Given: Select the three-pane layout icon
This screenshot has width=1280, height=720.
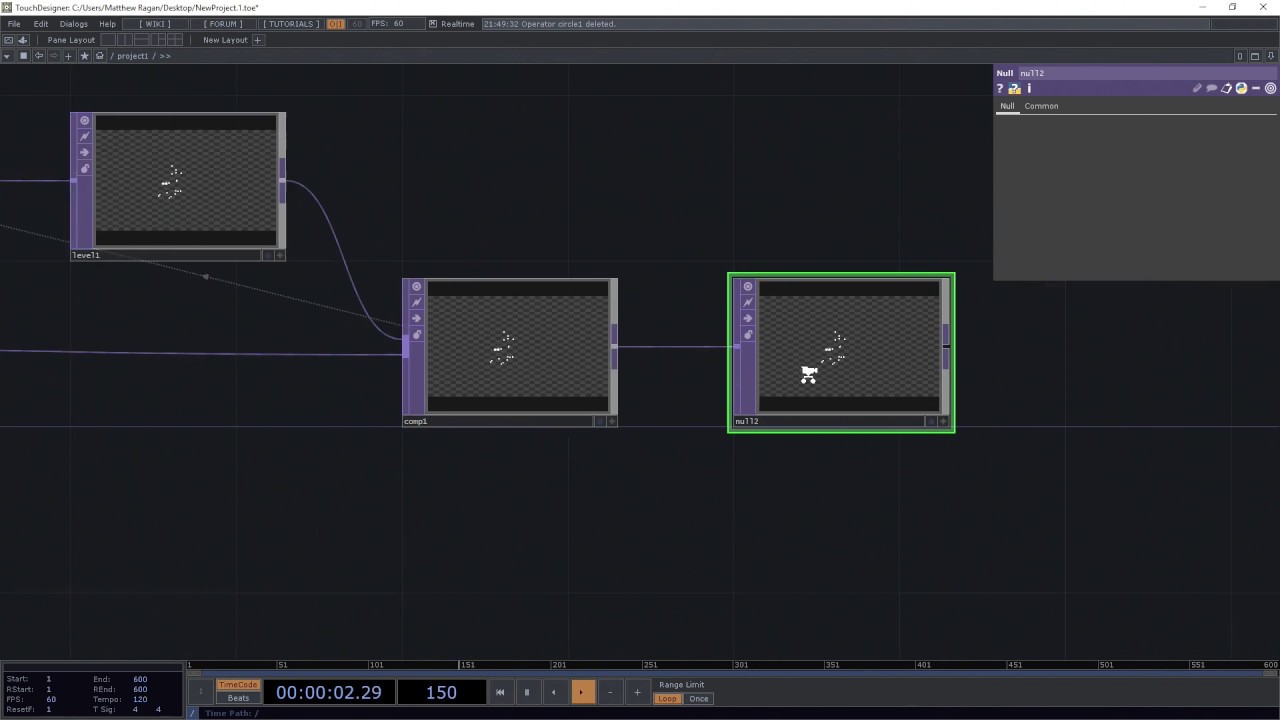Looking at the screenshot, I should coord(158,40).
